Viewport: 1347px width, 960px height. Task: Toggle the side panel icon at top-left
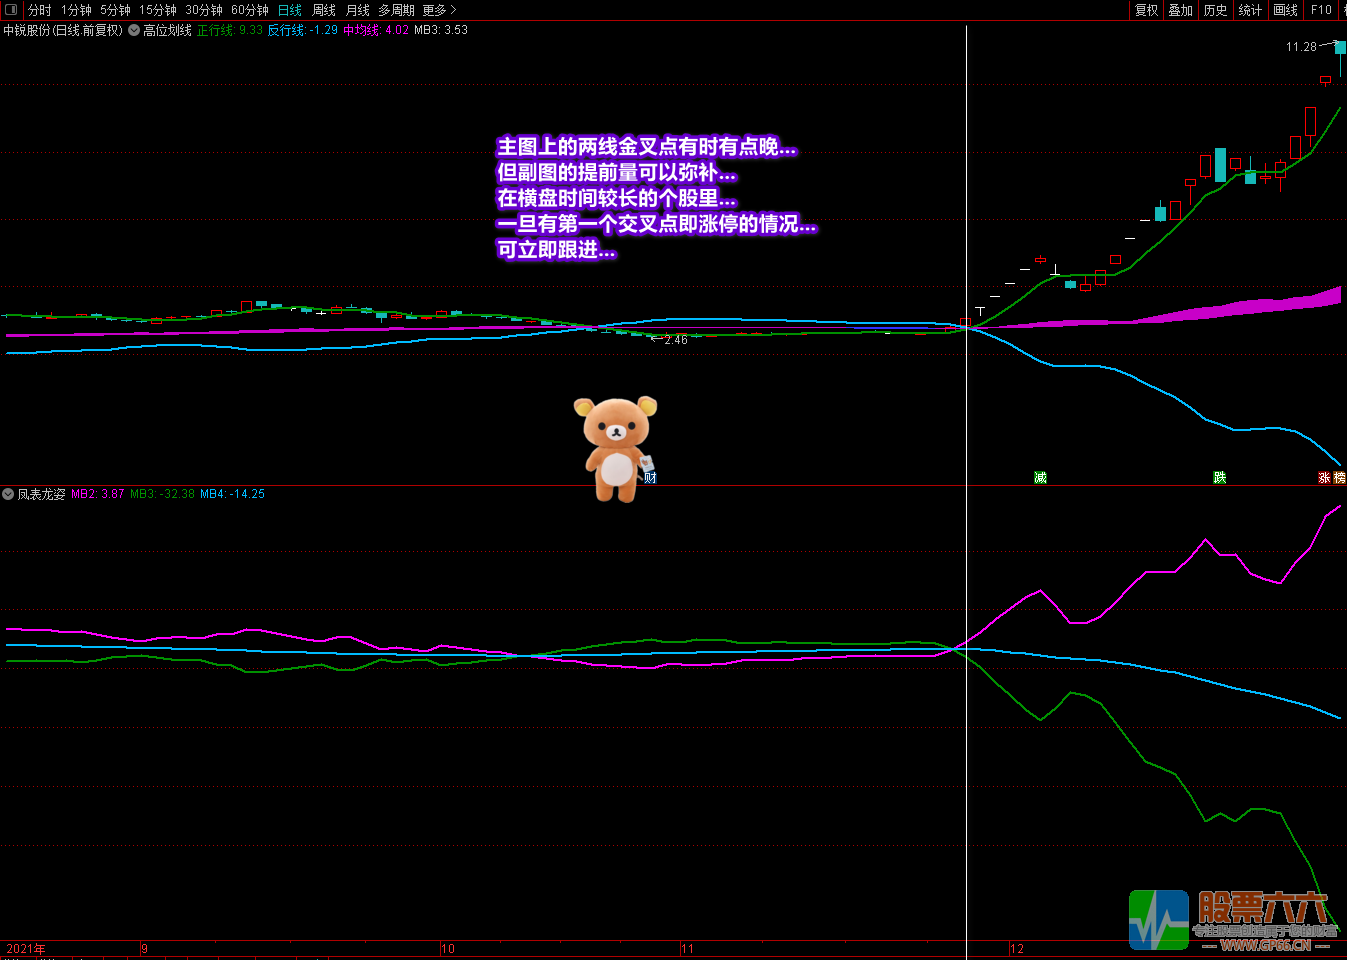[11, 10]
